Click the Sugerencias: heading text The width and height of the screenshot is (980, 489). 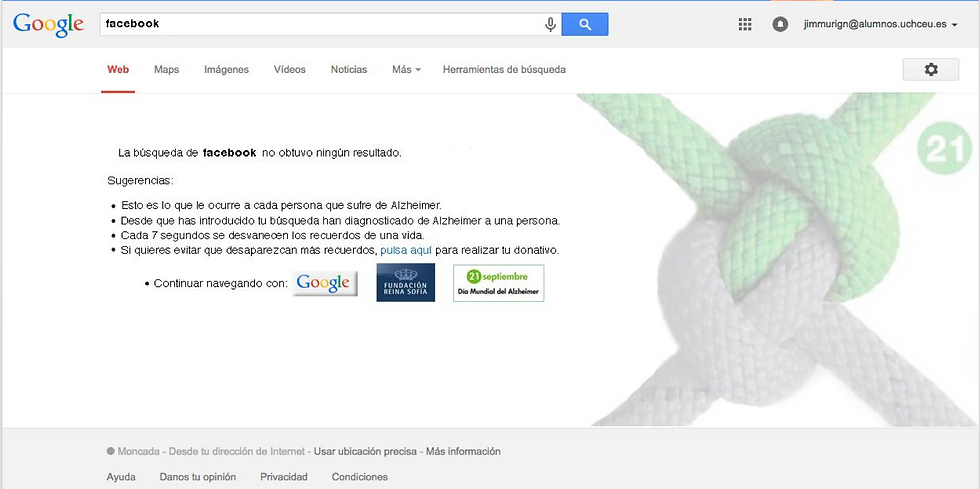(140, 181)
